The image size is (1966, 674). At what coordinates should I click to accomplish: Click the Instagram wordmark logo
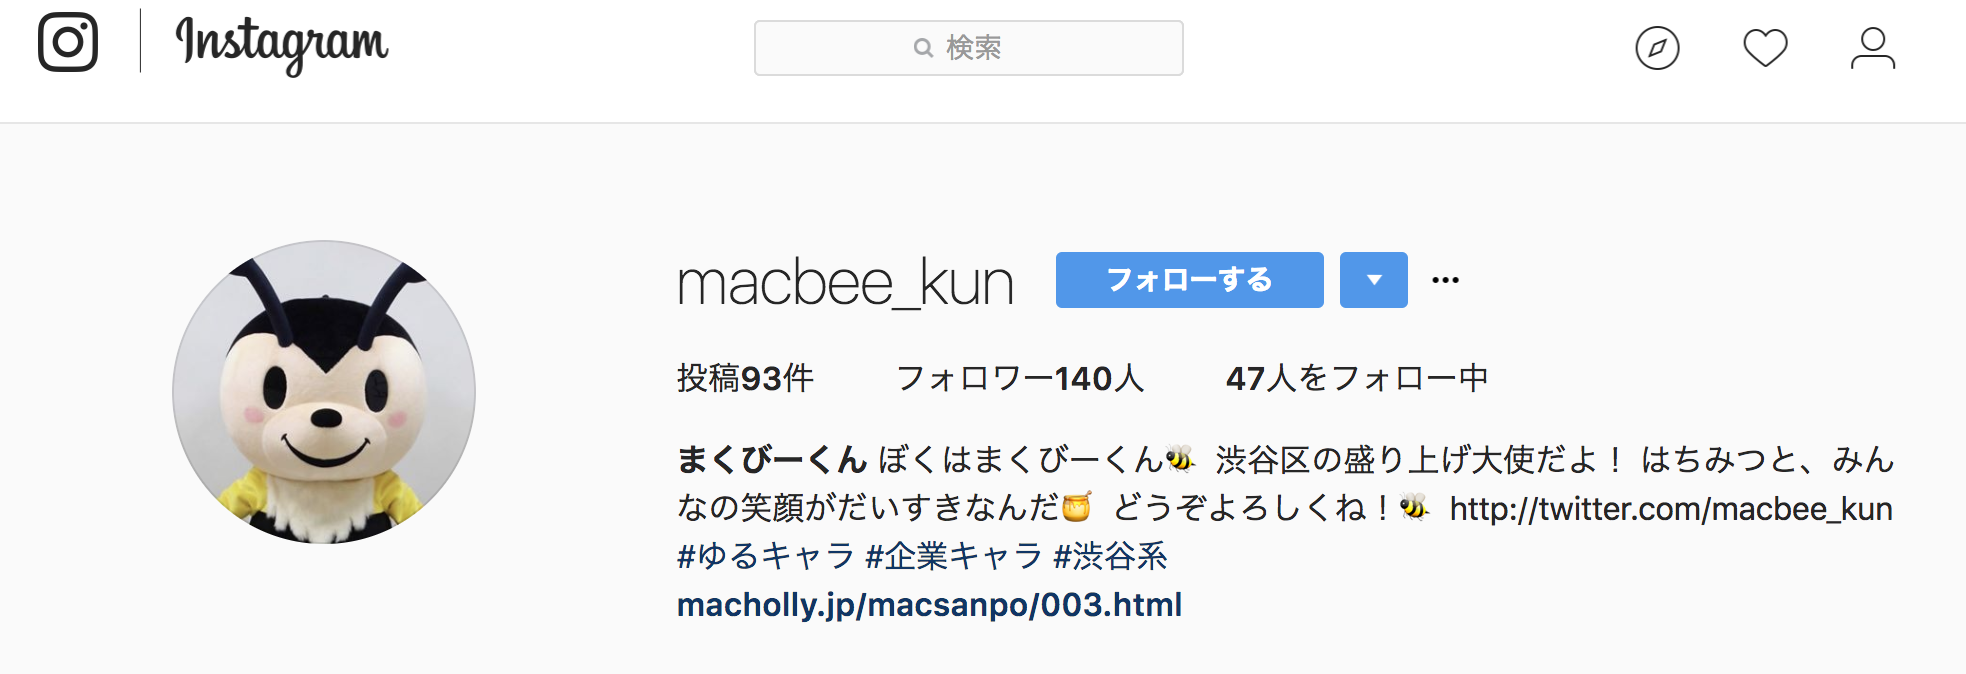point(282,46)
